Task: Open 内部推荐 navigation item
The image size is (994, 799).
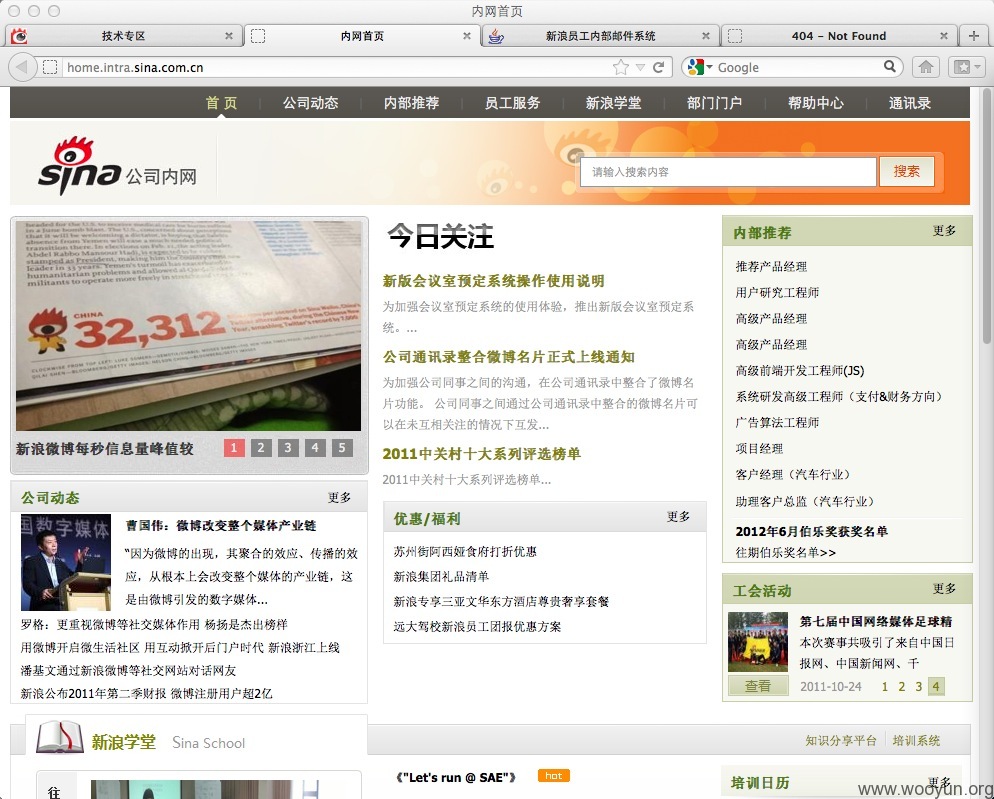Action: pos(411,103)
